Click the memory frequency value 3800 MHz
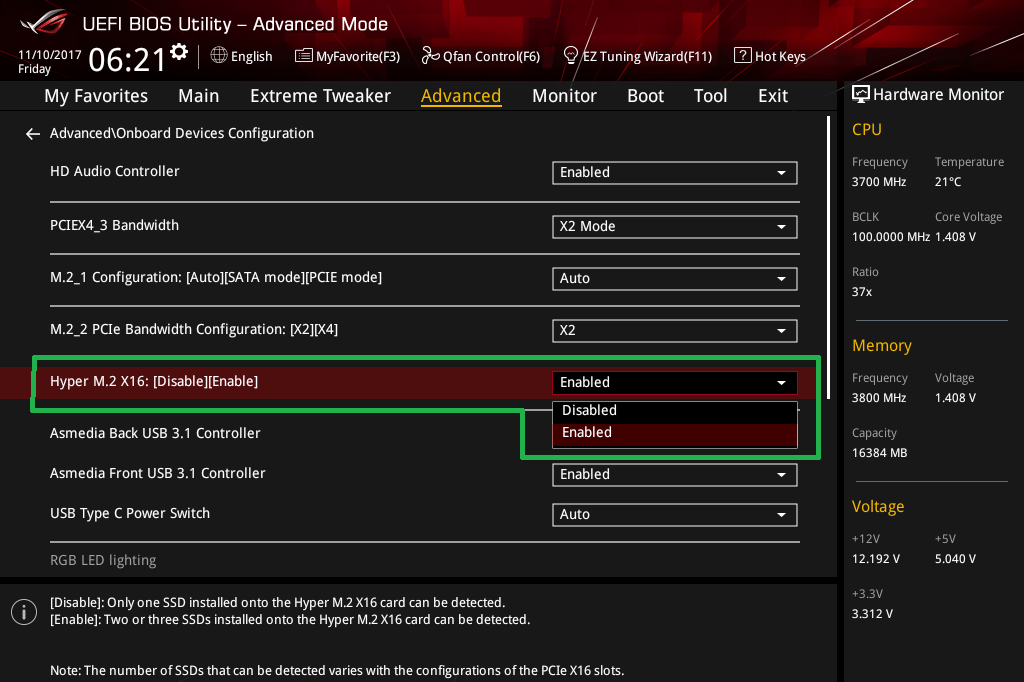The height and width of the screenshot is (682, 1024). point(879,398)
